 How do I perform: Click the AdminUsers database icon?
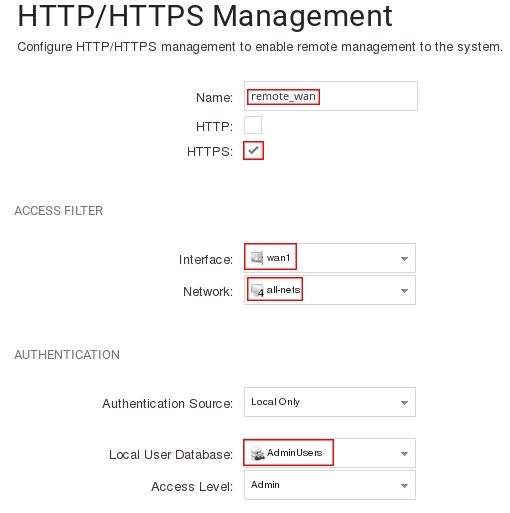pyautogui.click(x=258, y=453)
